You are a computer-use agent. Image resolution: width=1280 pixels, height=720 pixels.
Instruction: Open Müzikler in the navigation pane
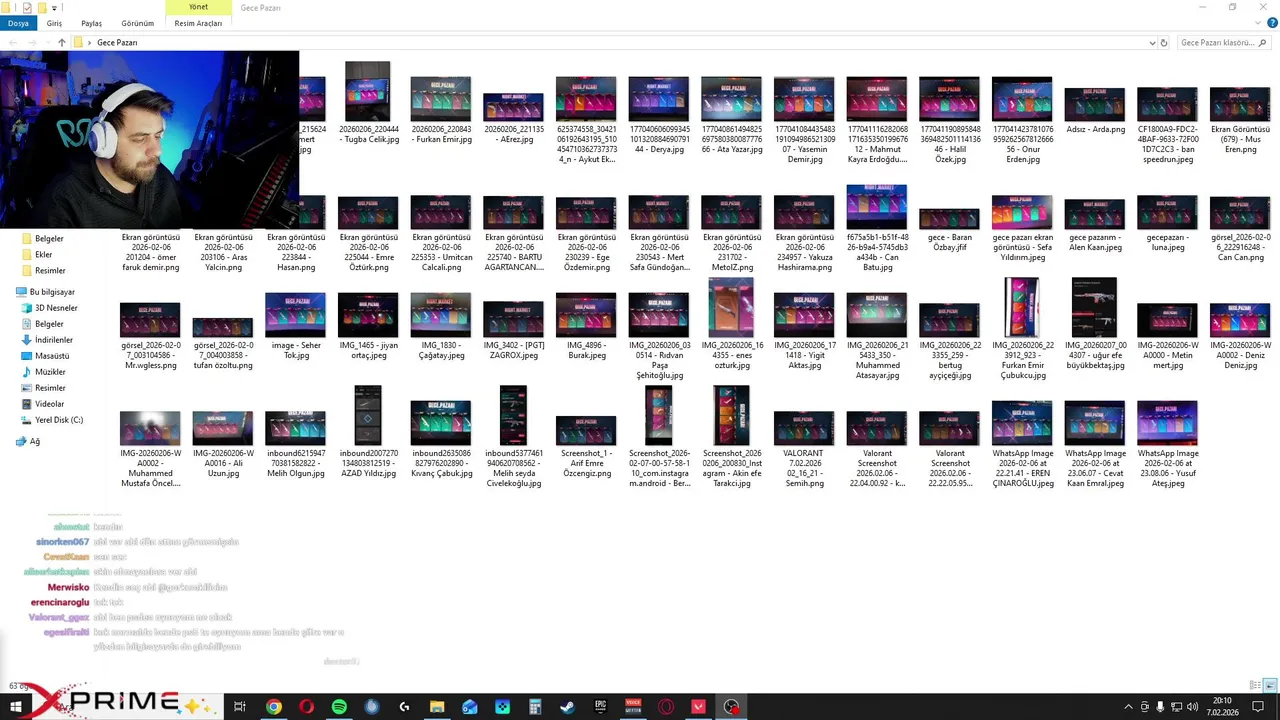(51, 372)
